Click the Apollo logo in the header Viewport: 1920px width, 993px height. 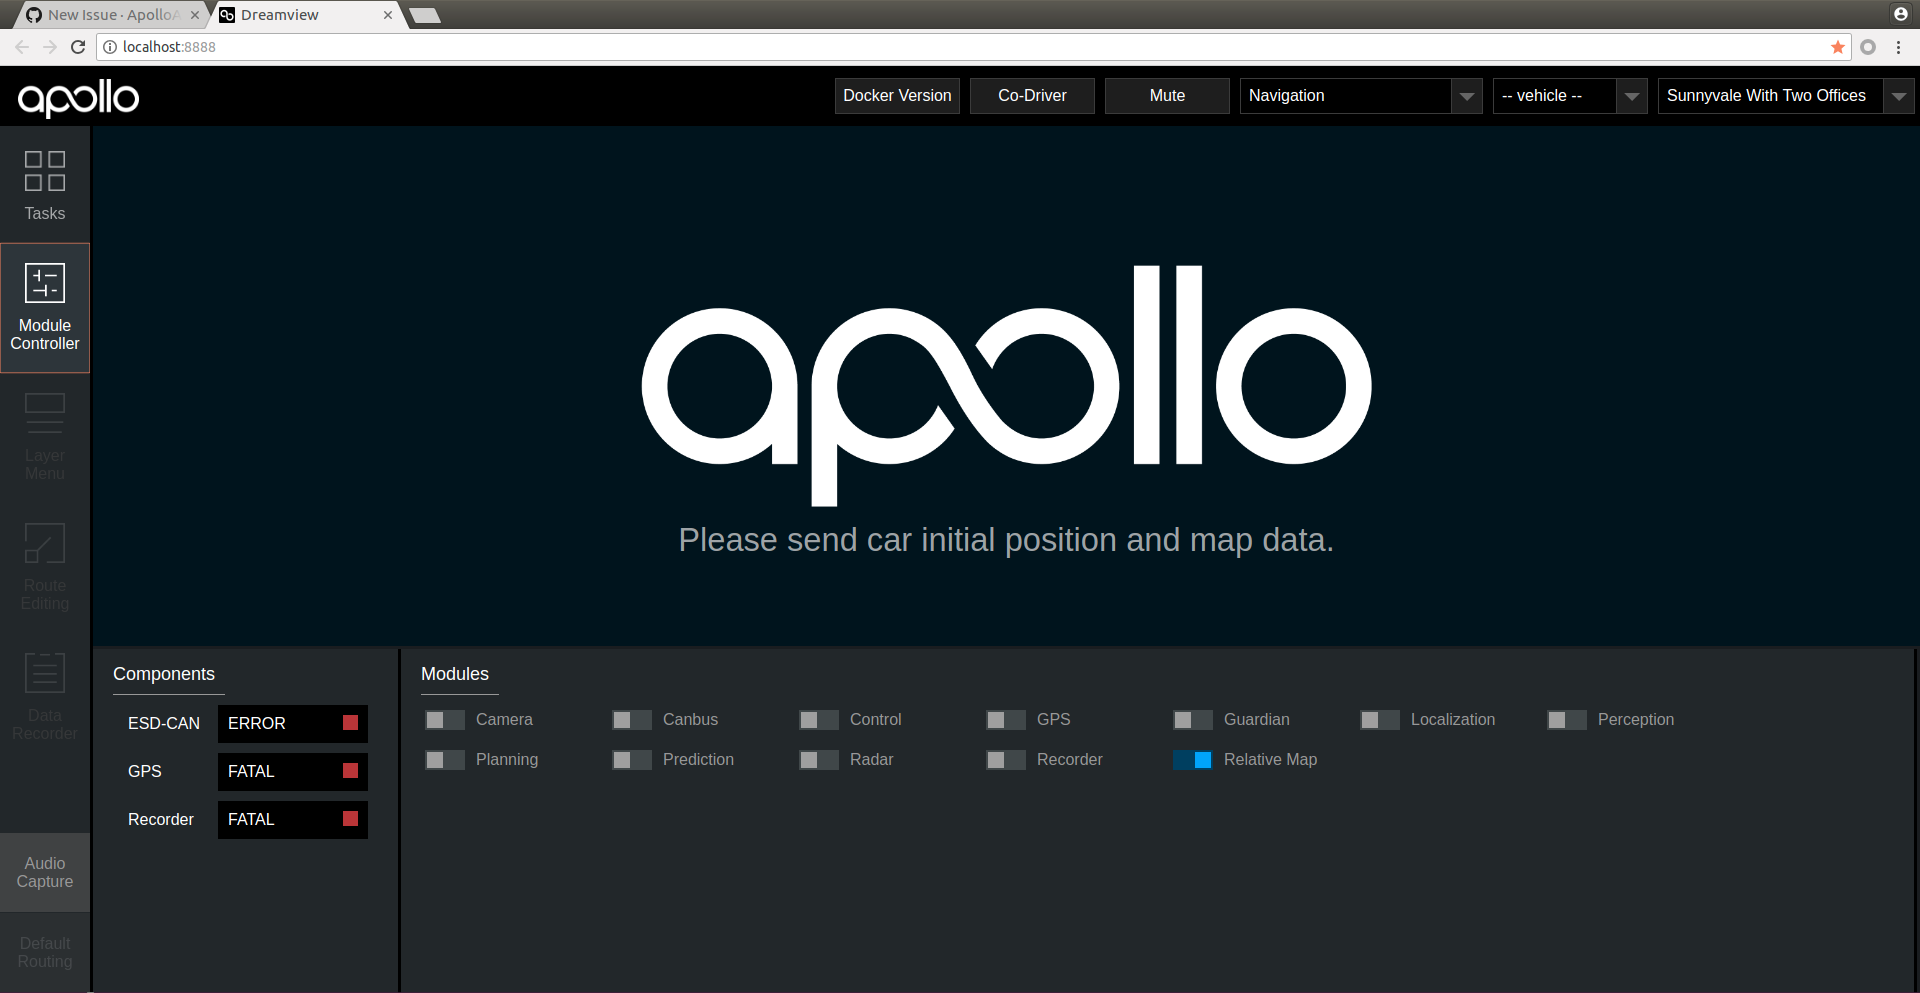point(78,98)
